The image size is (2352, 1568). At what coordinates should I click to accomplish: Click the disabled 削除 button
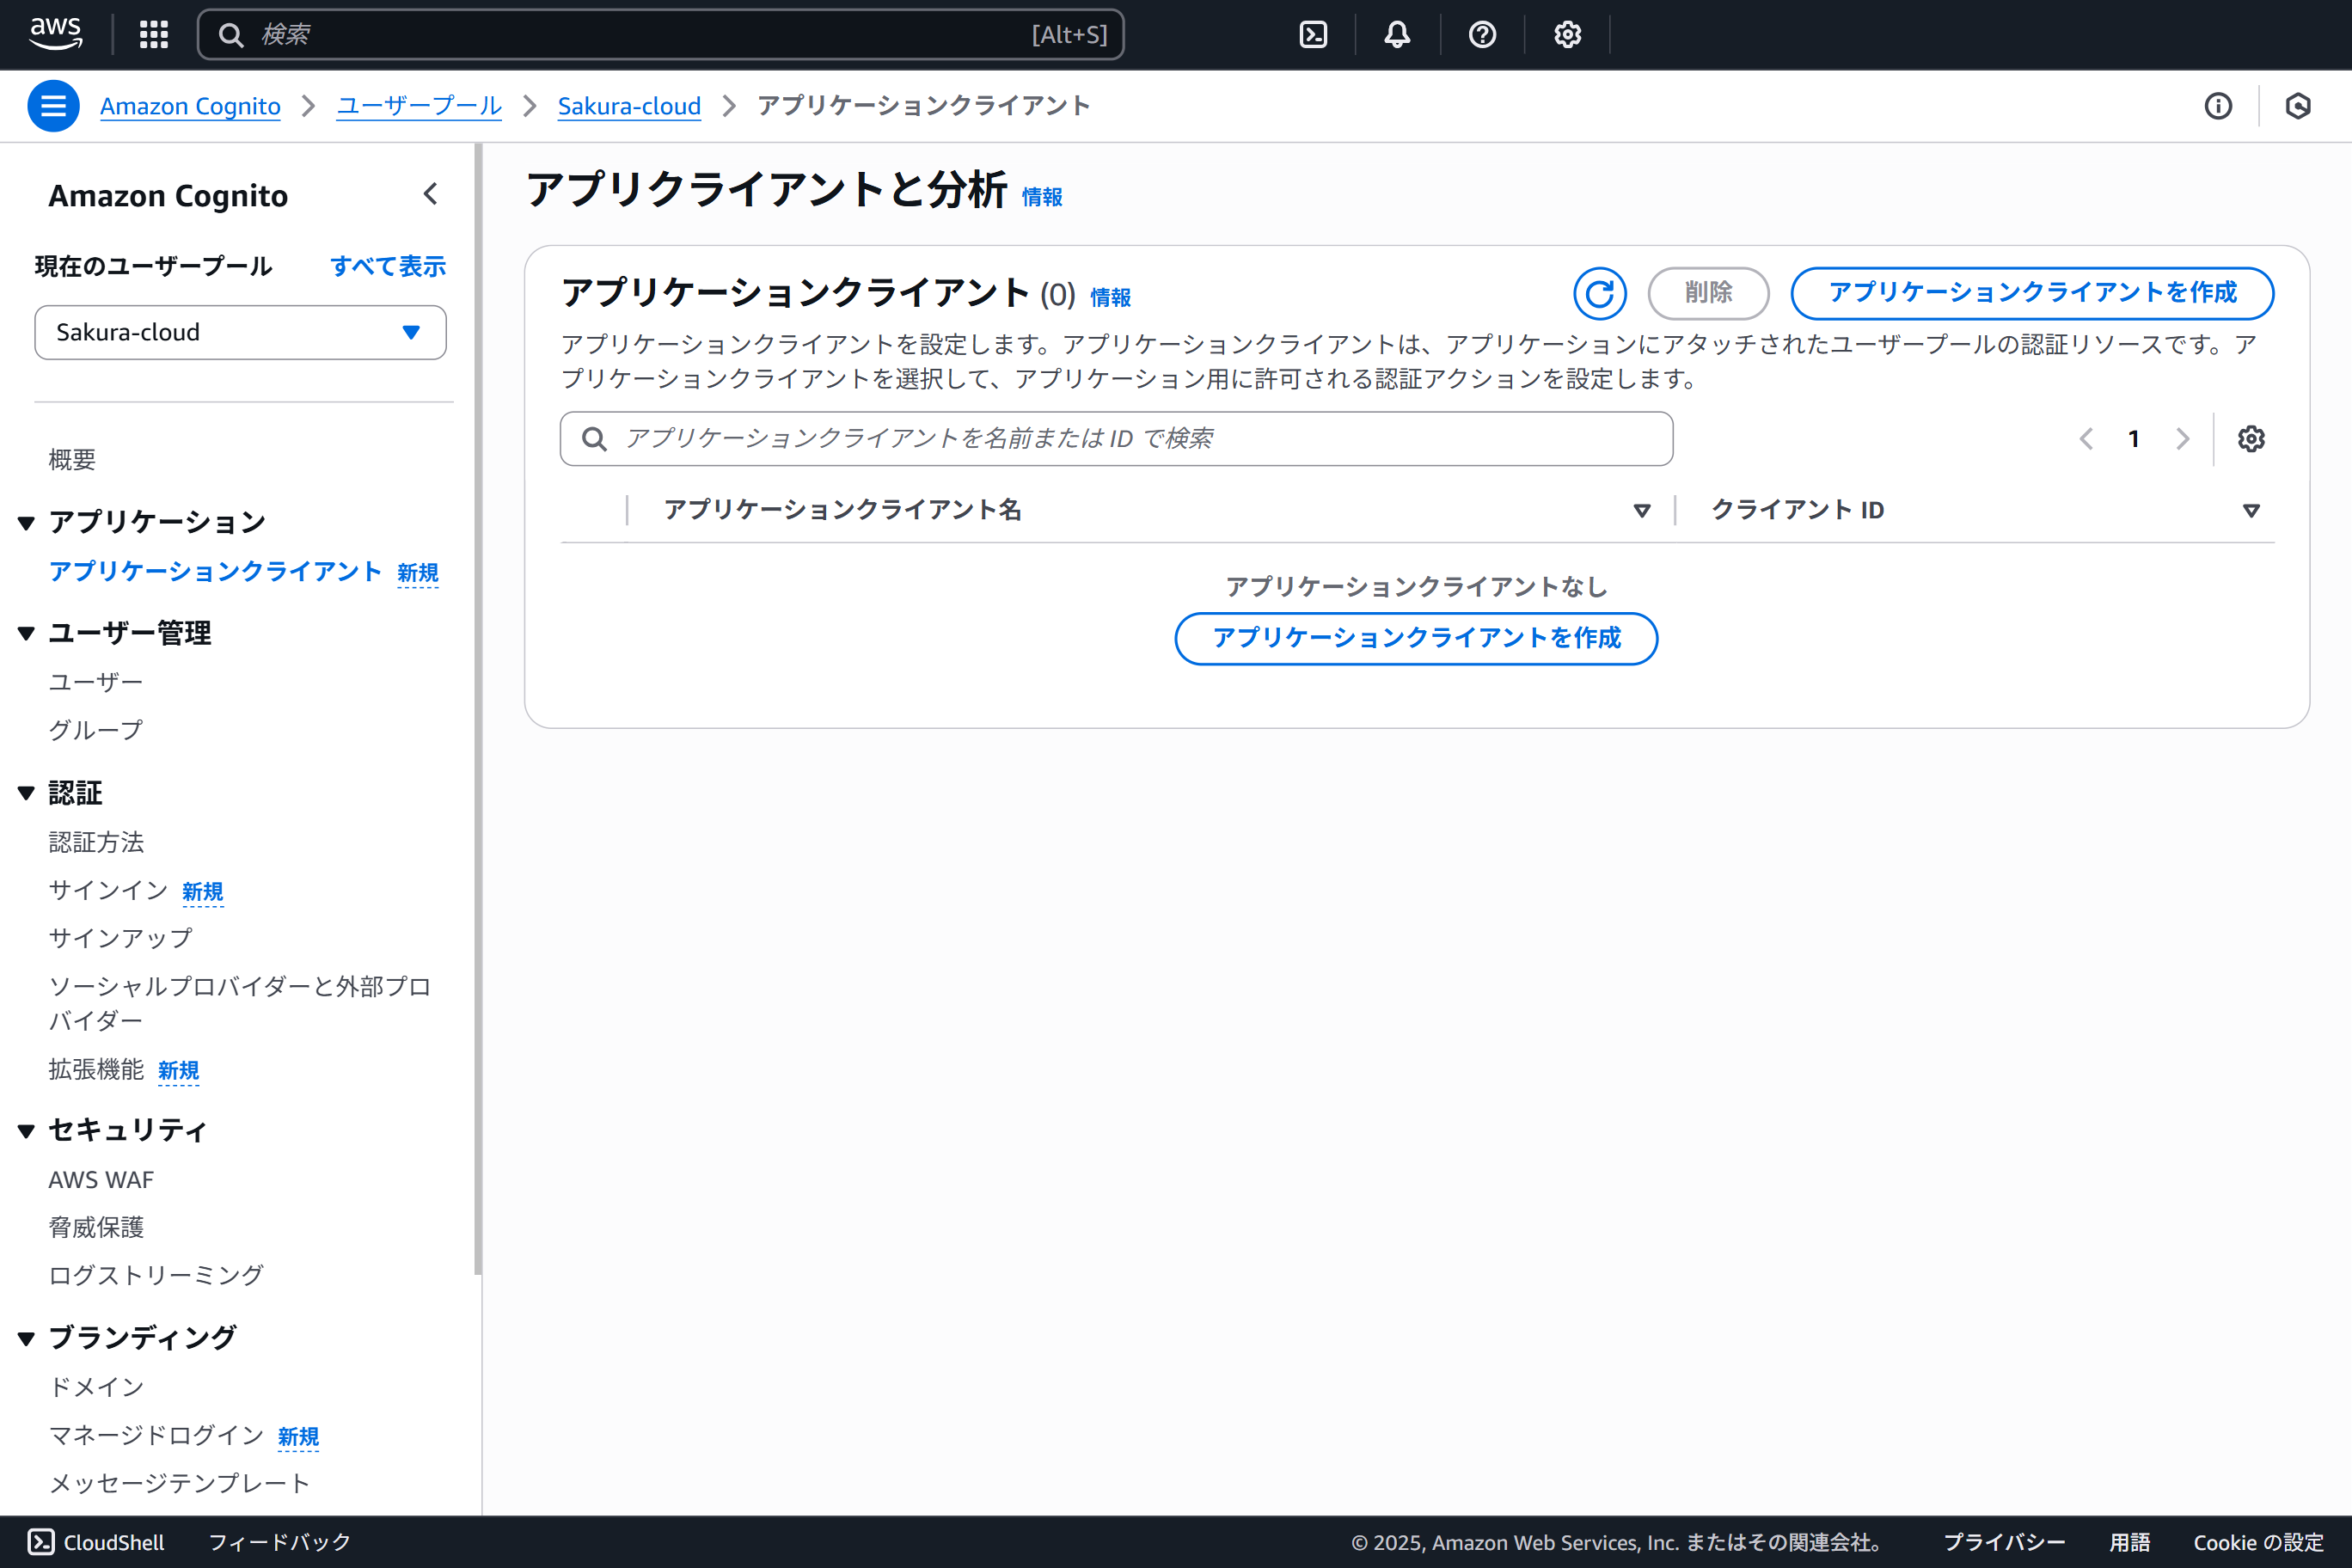(x=1708, y=293)
